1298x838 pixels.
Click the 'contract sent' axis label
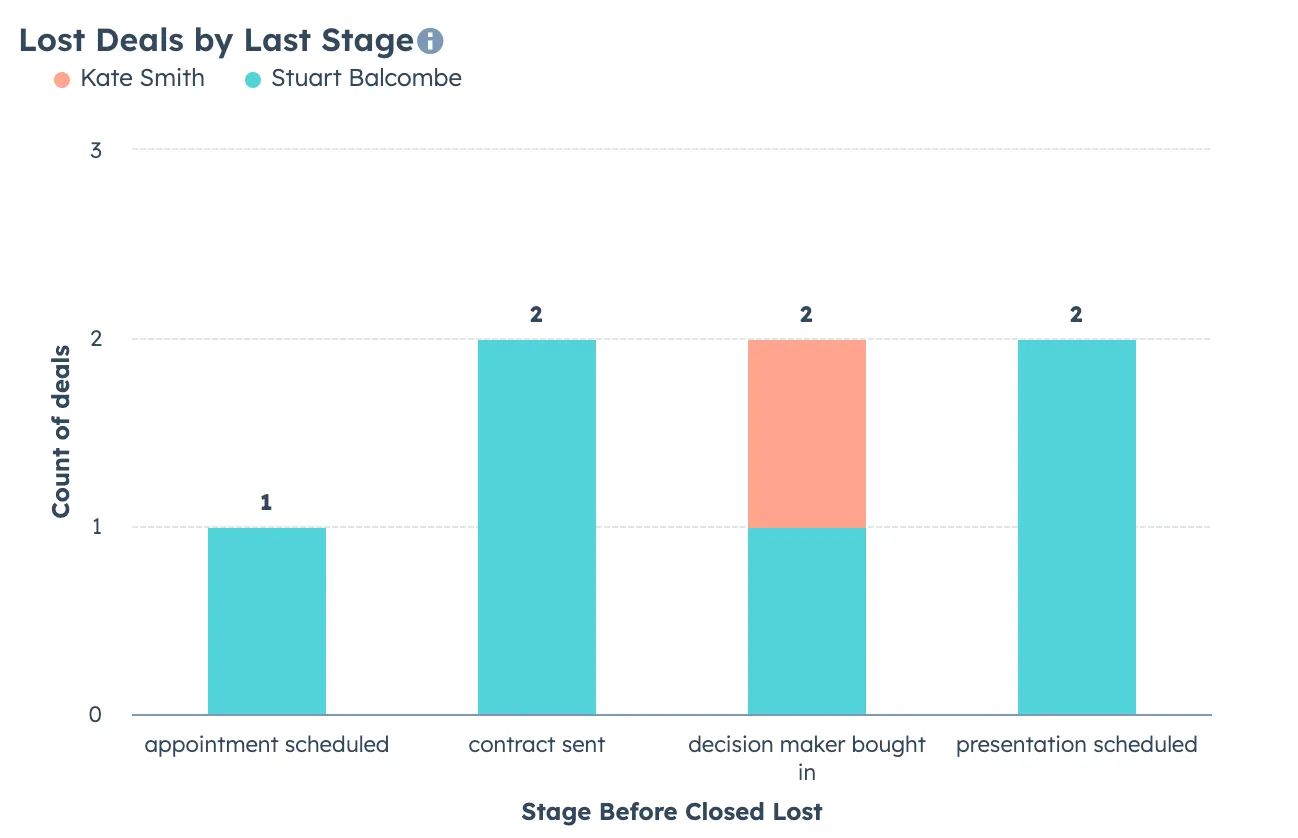pyautogui.click(x=537, y=745)
